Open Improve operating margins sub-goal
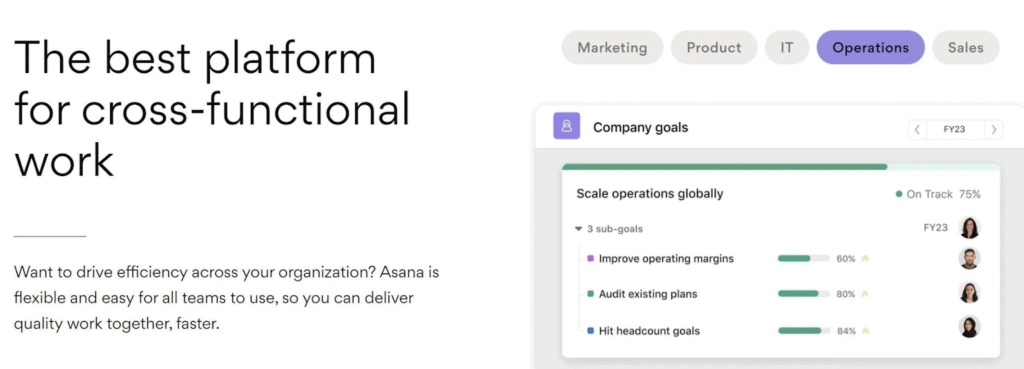Image resolution: width=1024 pixels, height=369 pixels. (x=666, y=259)
